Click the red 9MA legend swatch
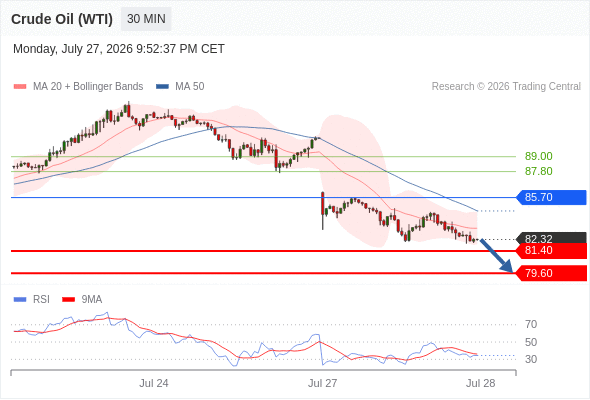This screenshot has height=400, width=590. 68,300
